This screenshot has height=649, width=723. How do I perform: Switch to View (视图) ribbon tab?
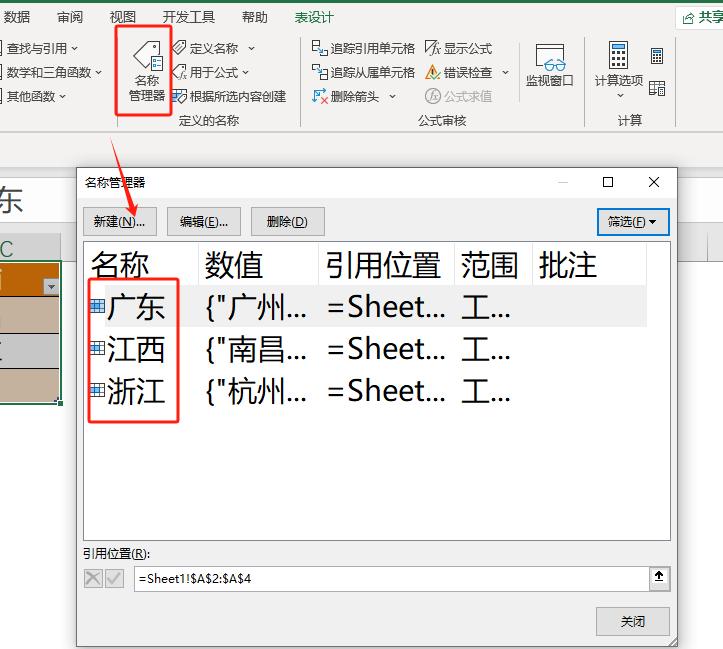point(123,17)
